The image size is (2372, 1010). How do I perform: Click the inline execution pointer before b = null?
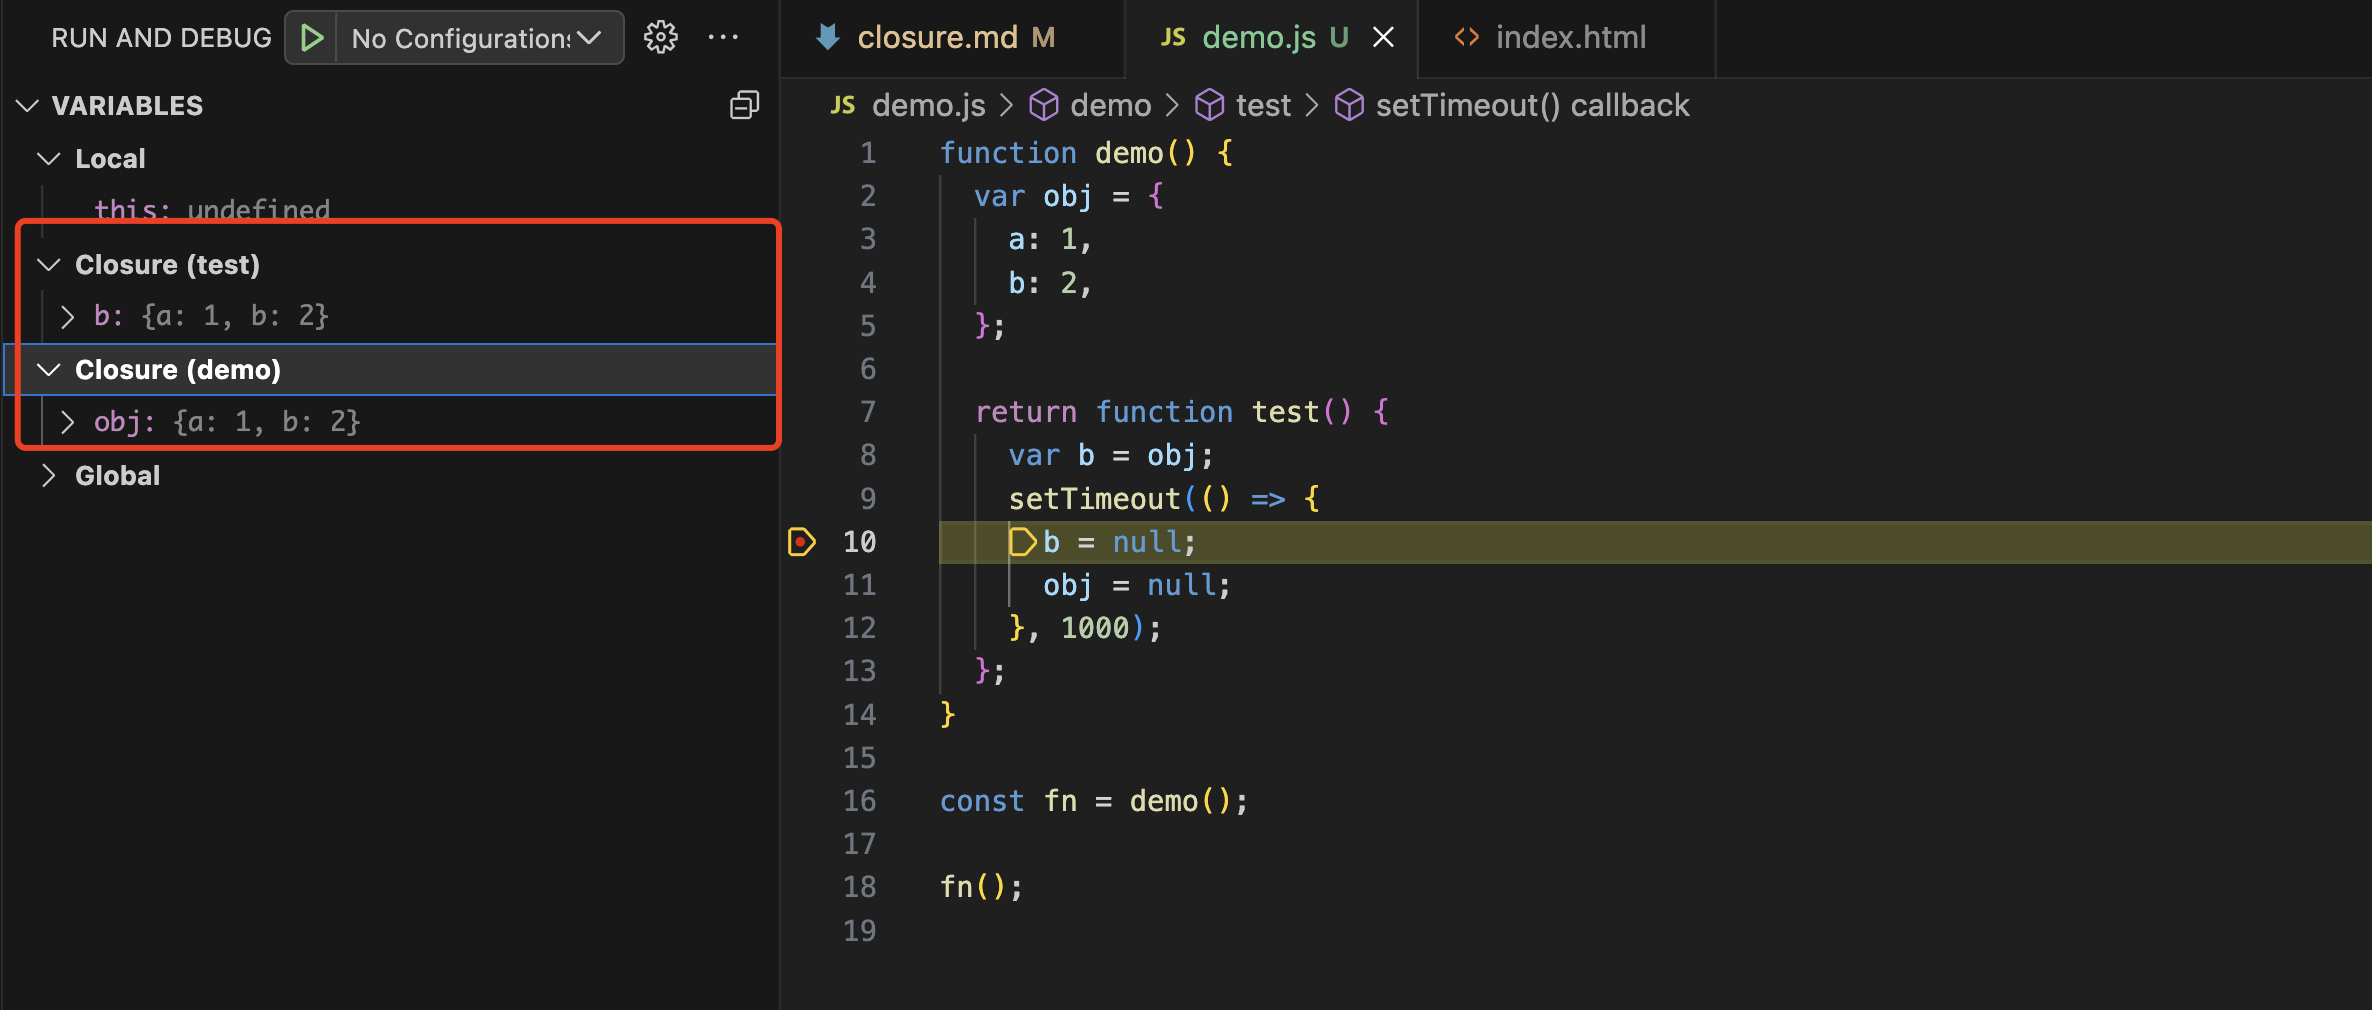coord(1023,542)
